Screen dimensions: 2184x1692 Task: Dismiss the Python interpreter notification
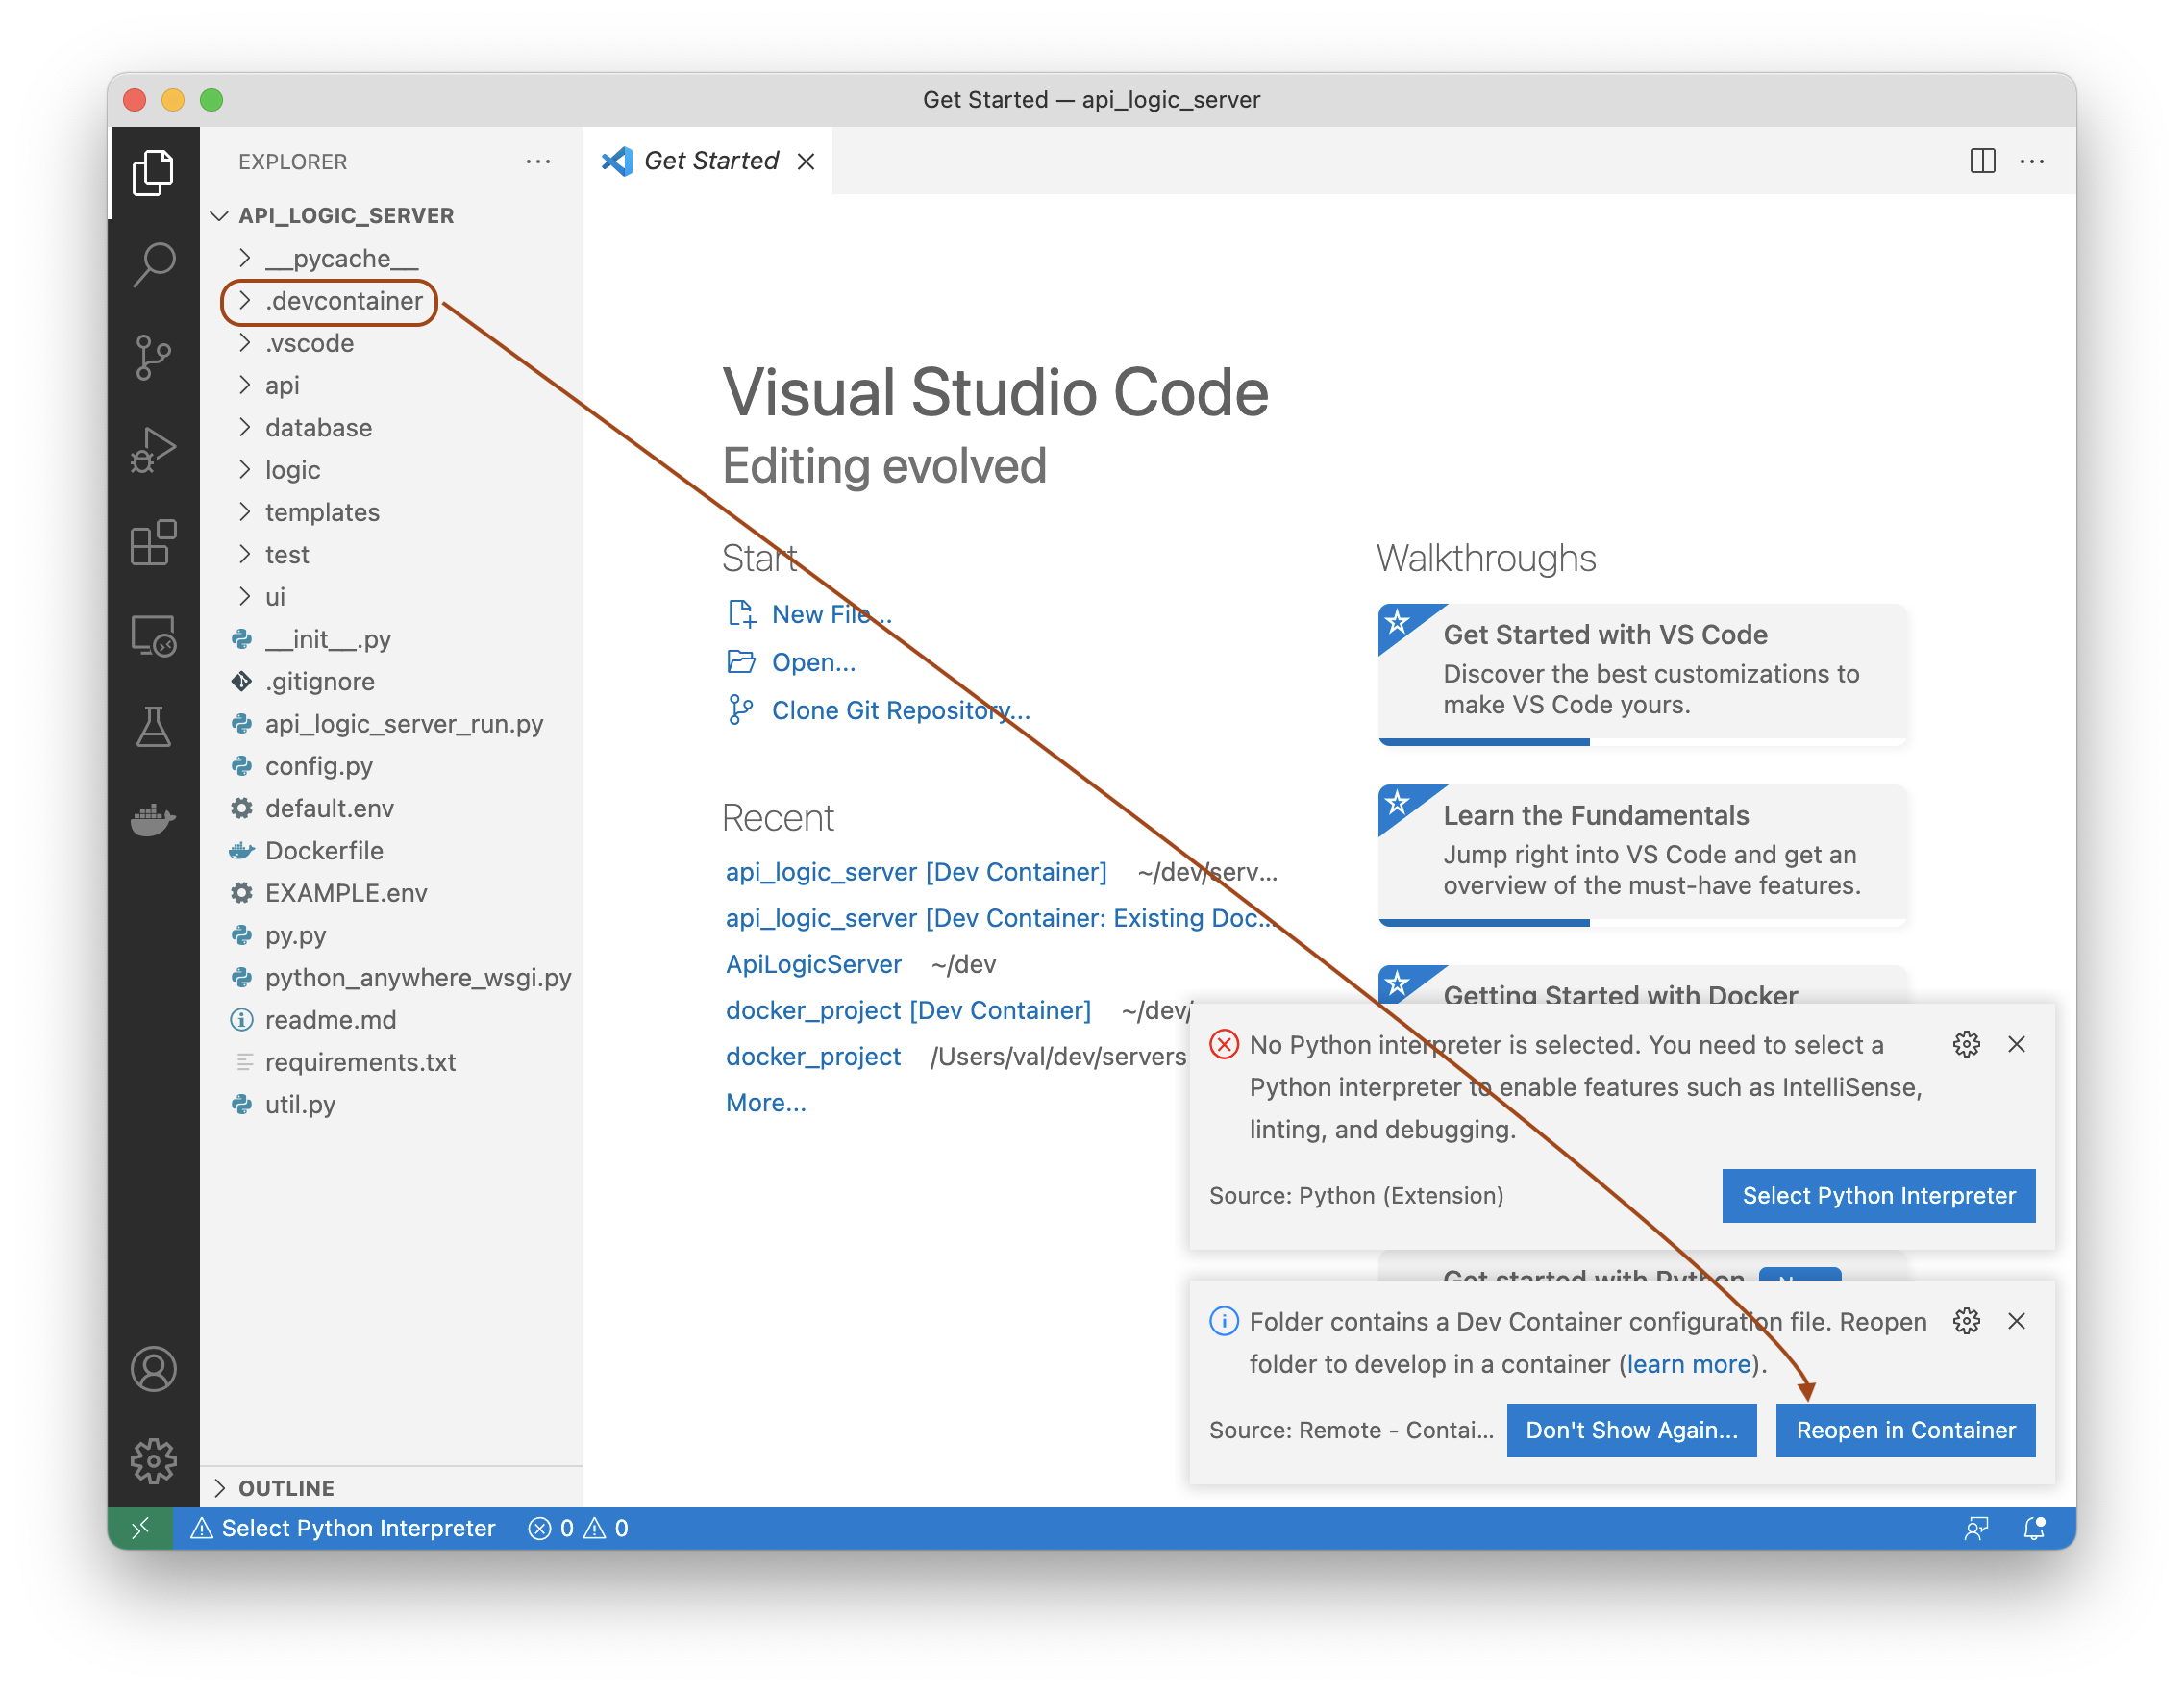[x=2016, y=1043]
